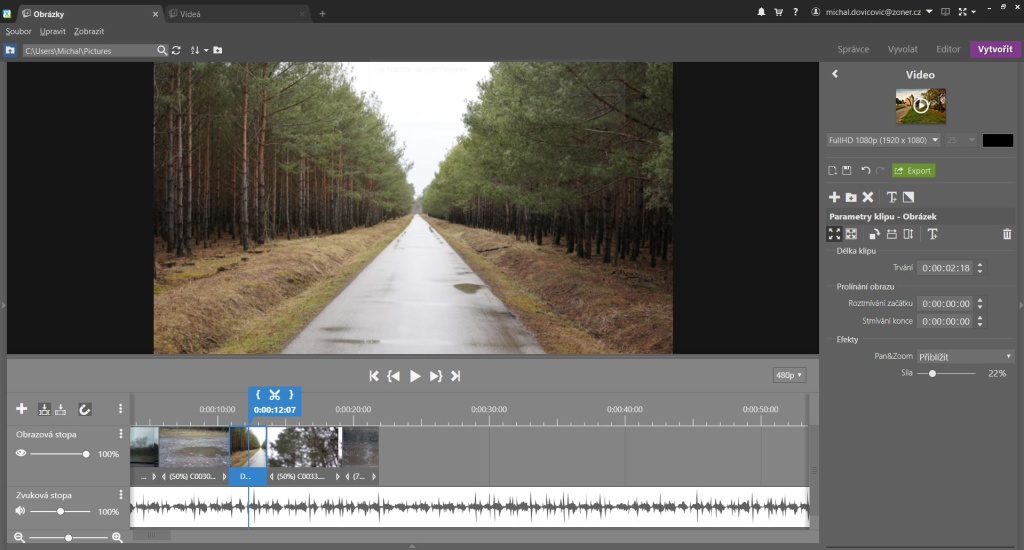Adjust the Síla strength slider
The height and width of the screenshot is (550, 1024).
click(x=946, y=374)
